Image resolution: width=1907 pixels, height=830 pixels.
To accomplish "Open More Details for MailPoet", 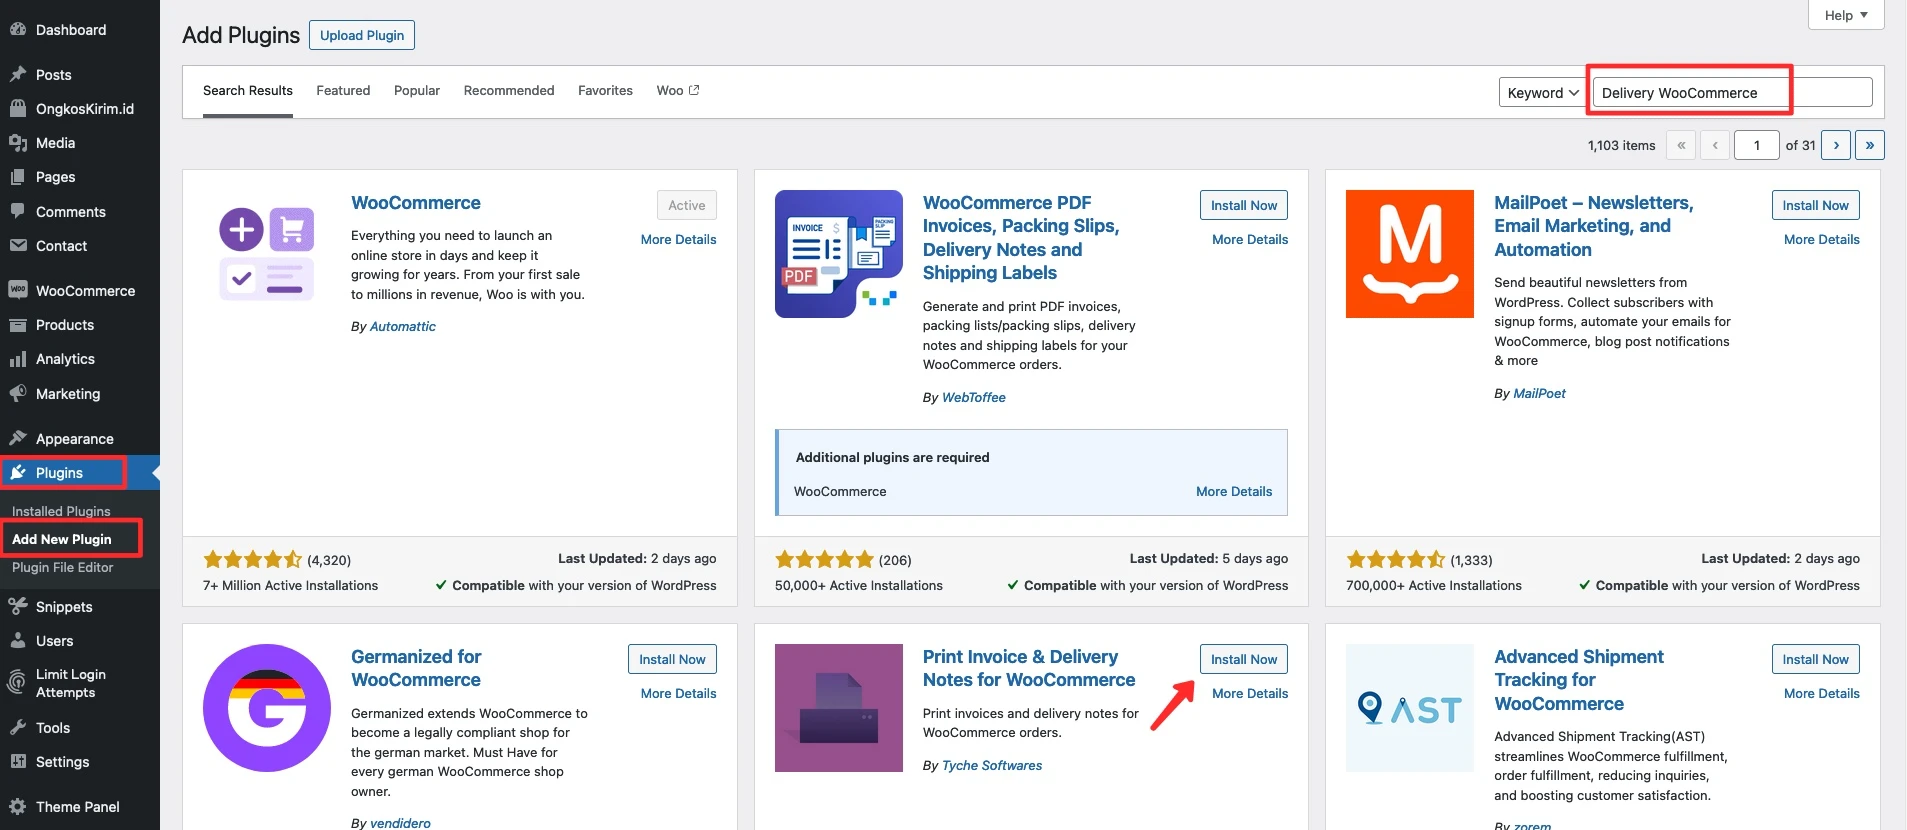I will 1821,239.
